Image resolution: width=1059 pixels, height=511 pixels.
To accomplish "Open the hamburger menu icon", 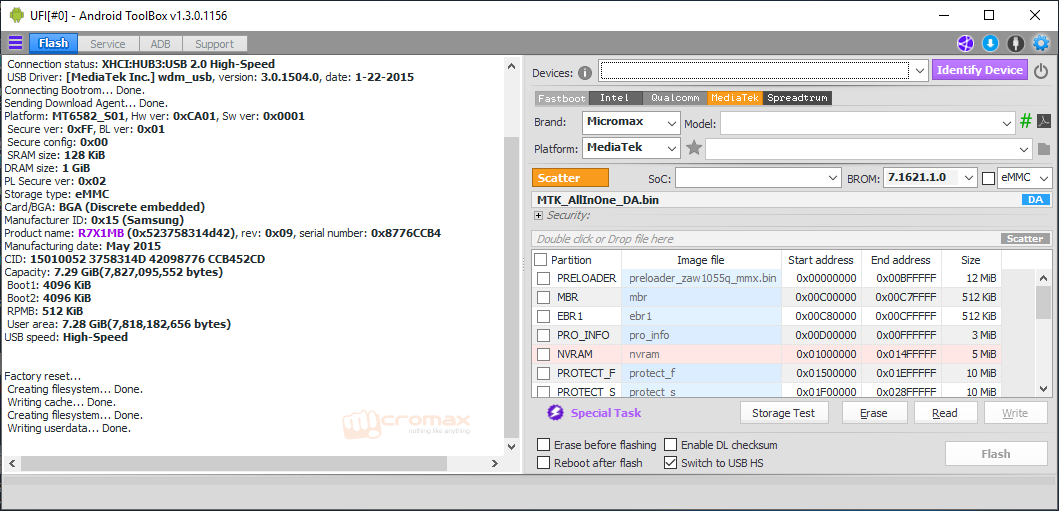I will pyautogui.click(x=15, y=43).
